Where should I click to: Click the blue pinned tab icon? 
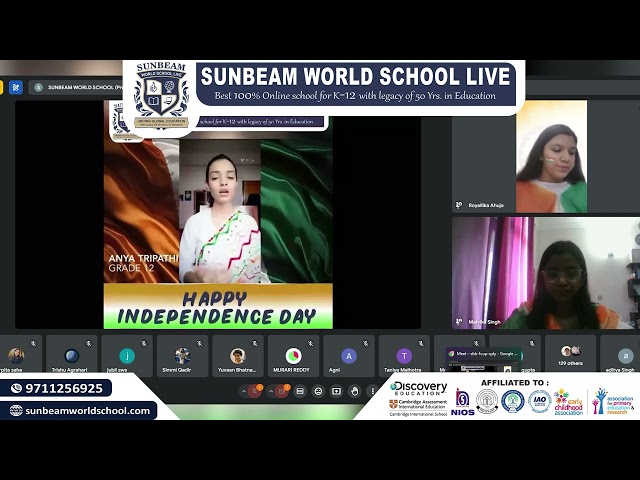tap(16, 87)
